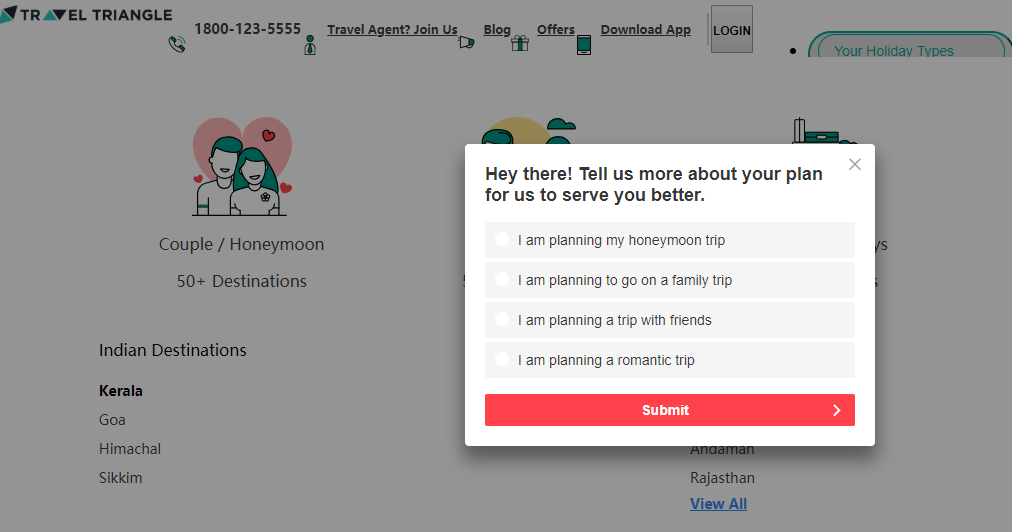Click the 50+ Destinations text
The image size is (1012, 532).
point(242,281)
